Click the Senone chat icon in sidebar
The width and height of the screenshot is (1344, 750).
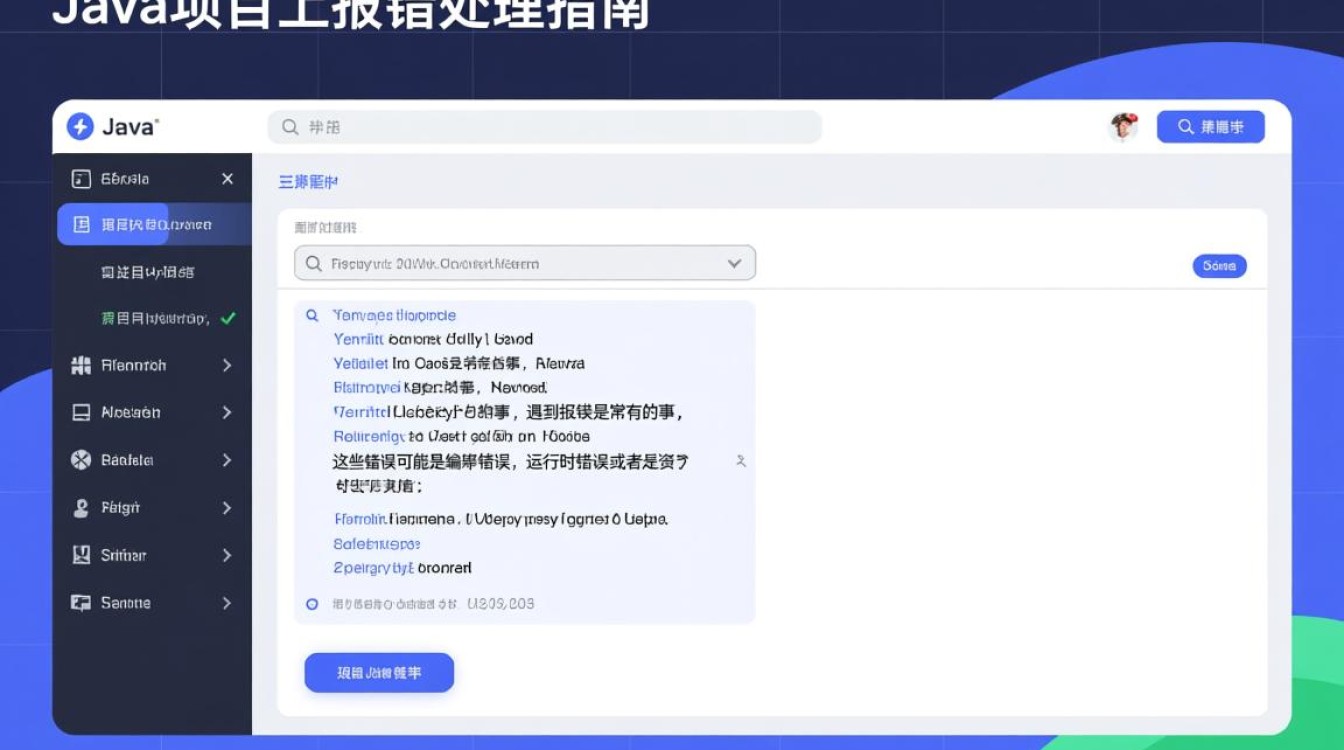(x=81, y=603)
